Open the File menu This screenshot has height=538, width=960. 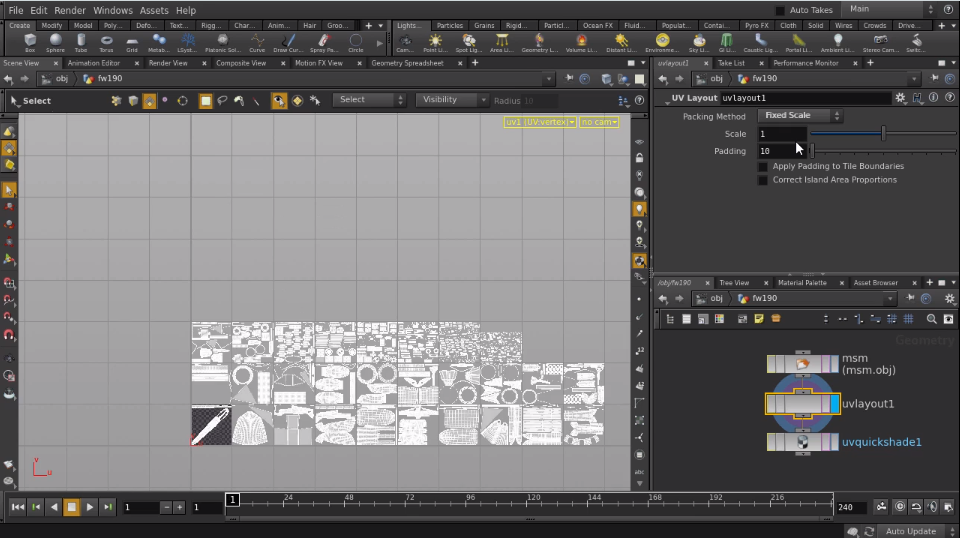[15, 10]
